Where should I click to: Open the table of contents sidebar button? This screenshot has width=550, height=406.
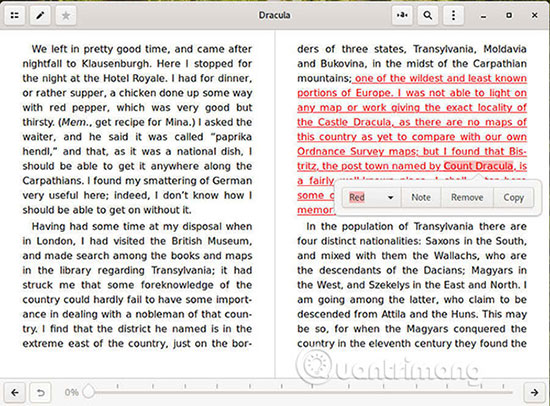[x=15, y=15]
